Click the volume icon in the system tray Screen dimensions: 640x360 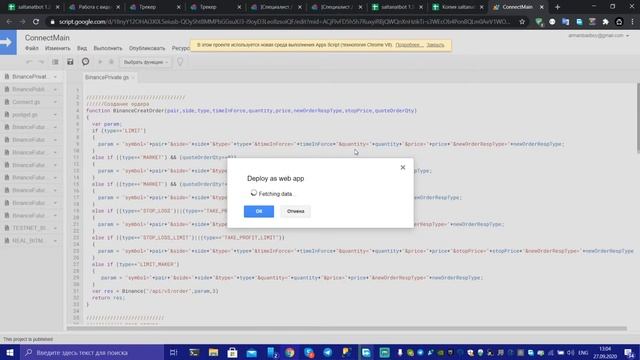point(570,352)
